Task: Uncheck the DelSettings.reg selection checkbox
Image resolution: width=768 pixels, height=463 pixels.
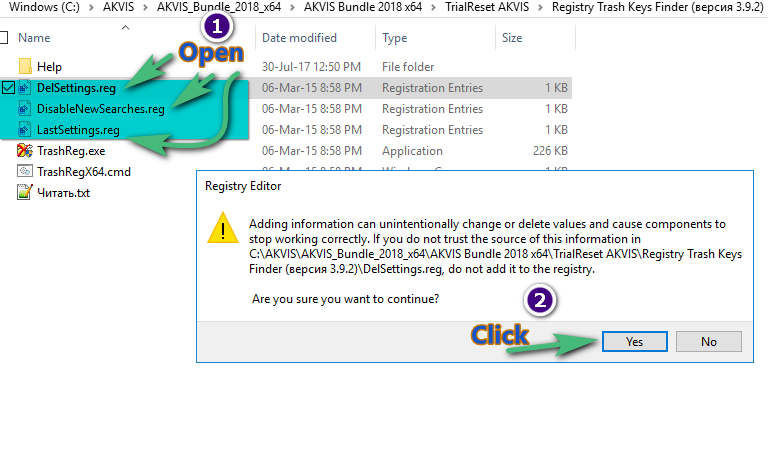Action: coord(8,88)
